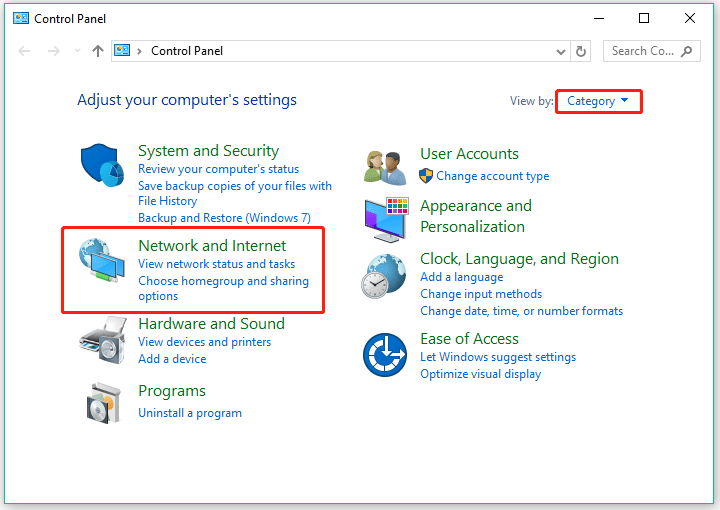Refresh the Control Panel view
The image size is (720, 510).
coord(581,51)
